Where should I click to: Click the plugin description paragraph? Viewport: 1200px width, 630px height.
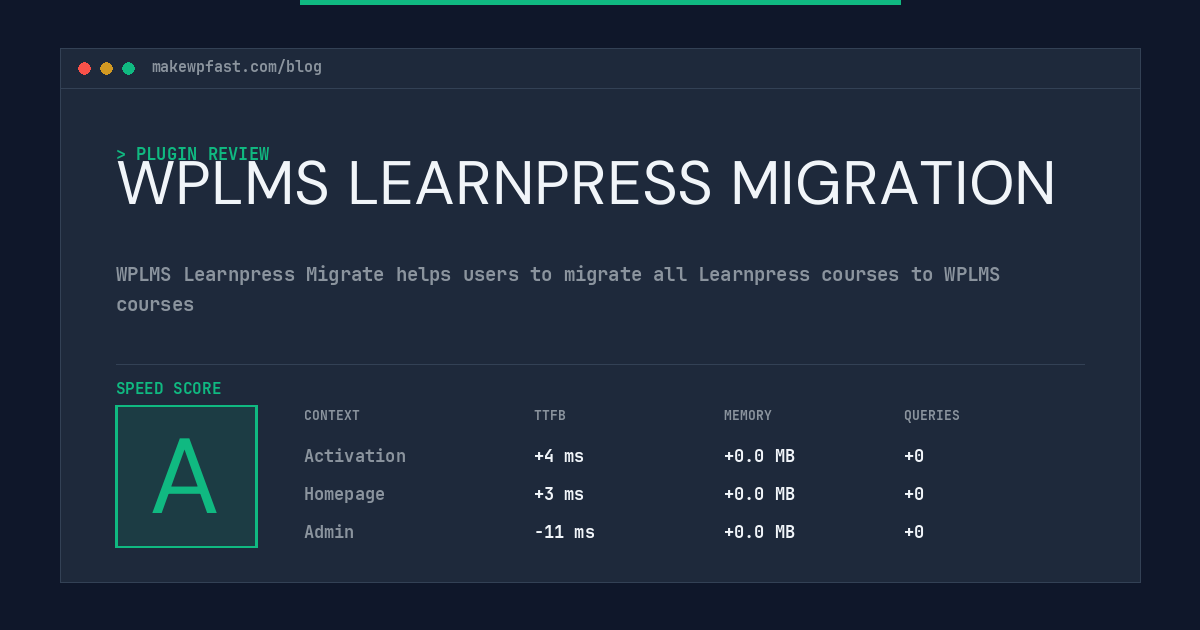click(x=558, y=289)
